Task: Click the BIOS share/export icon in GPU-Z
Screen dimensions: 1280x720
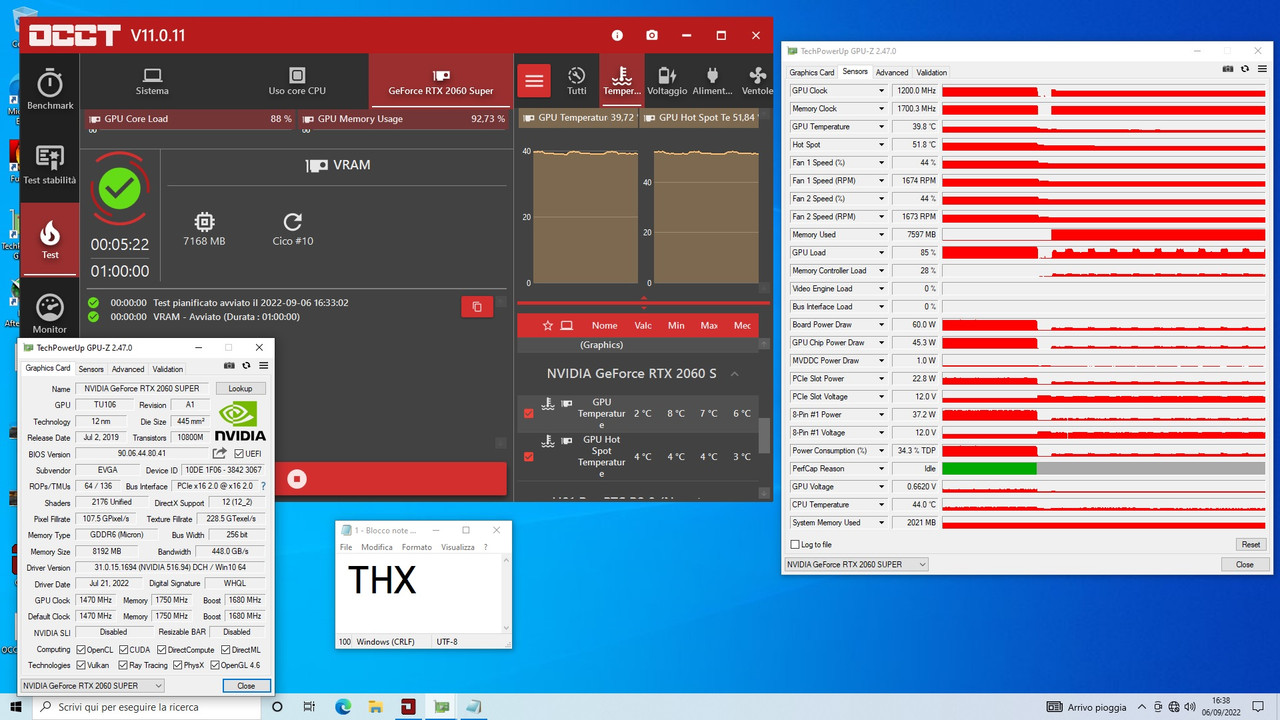Action: click(x=219, y=453)
